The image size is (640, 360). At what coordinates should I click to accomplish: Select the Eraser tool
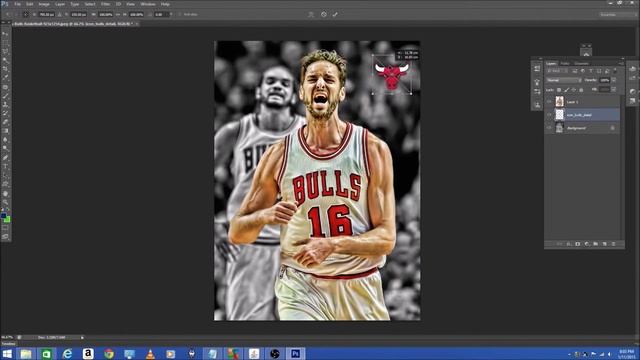click(x=6, y=122)
